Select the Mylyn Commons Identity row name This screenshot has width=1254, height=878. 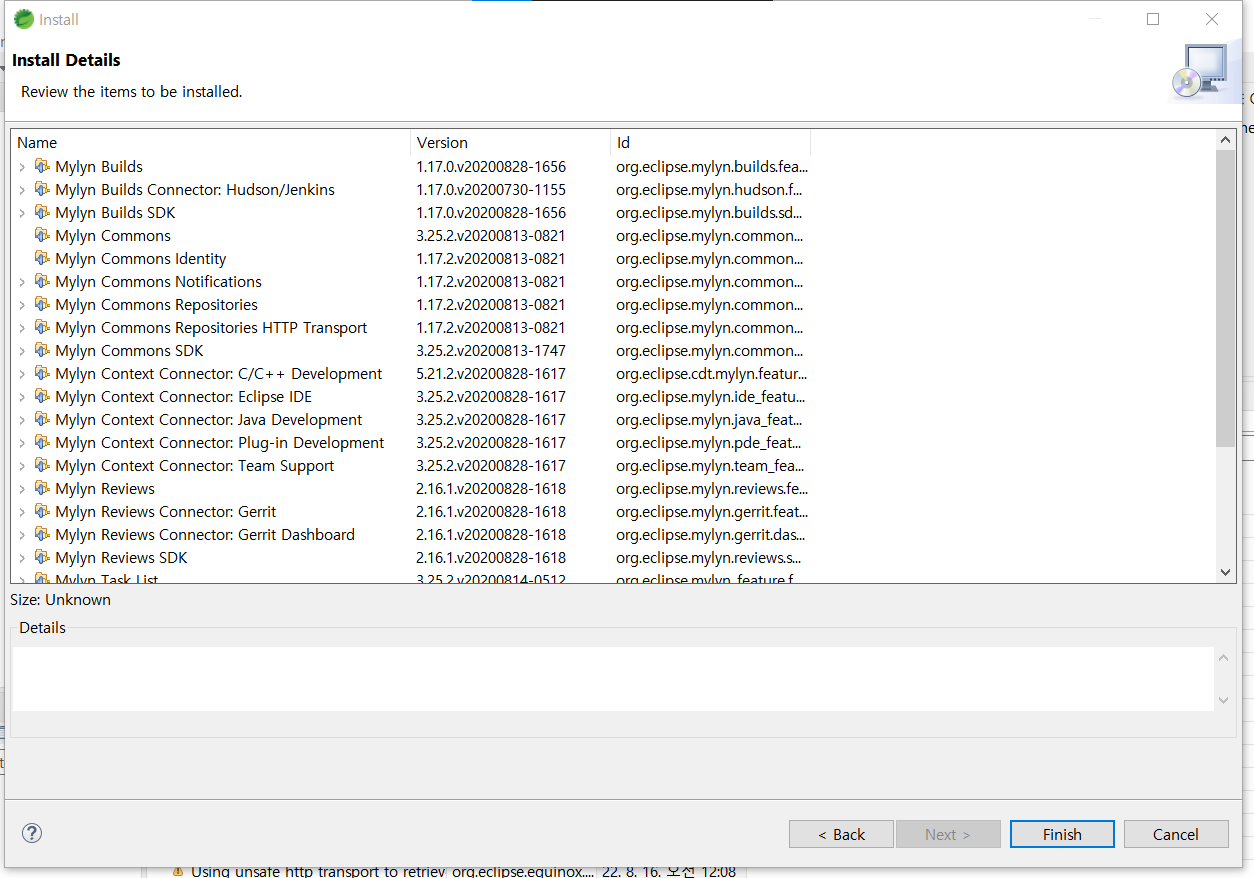point(141,259)
